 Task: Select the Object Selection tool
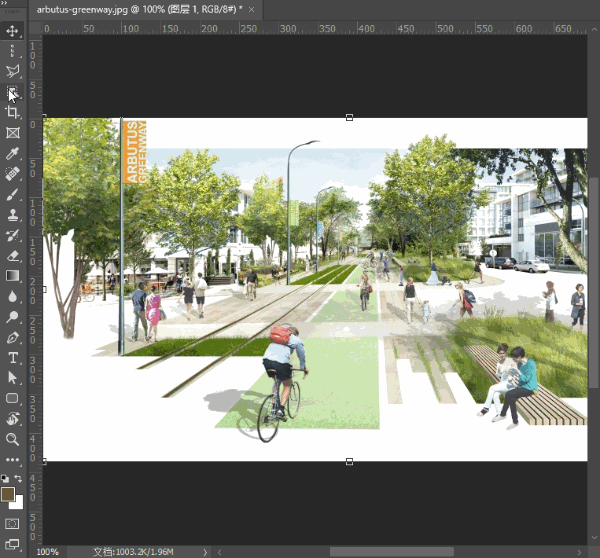12,92
